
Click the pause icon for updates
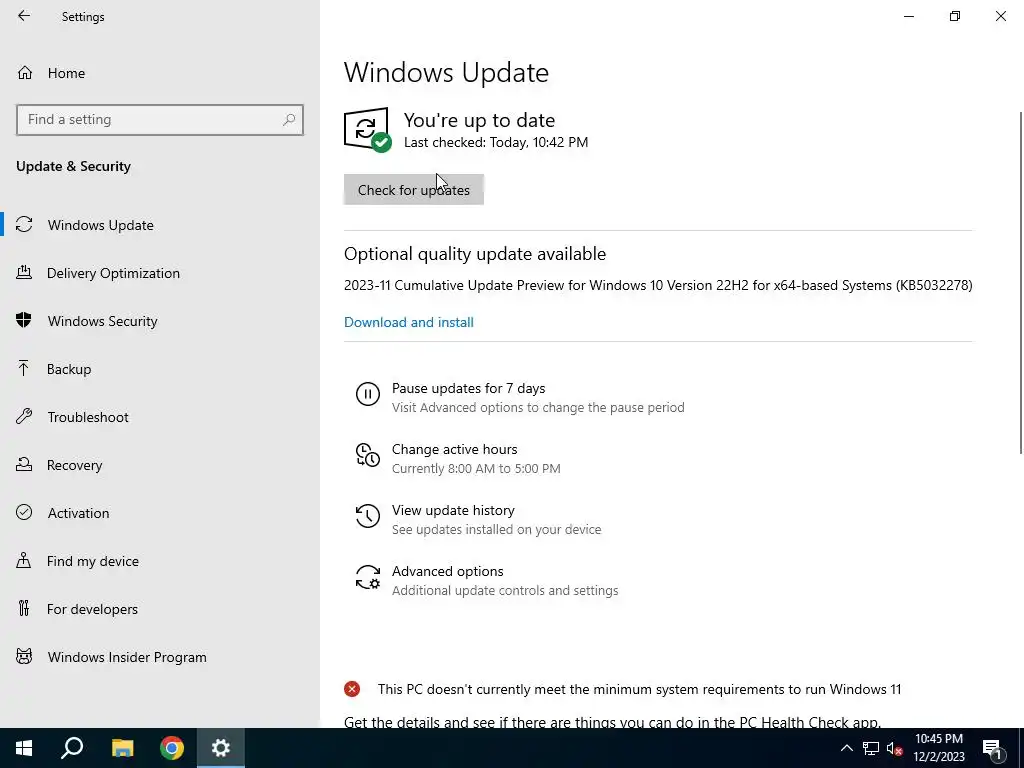(368, 394)
